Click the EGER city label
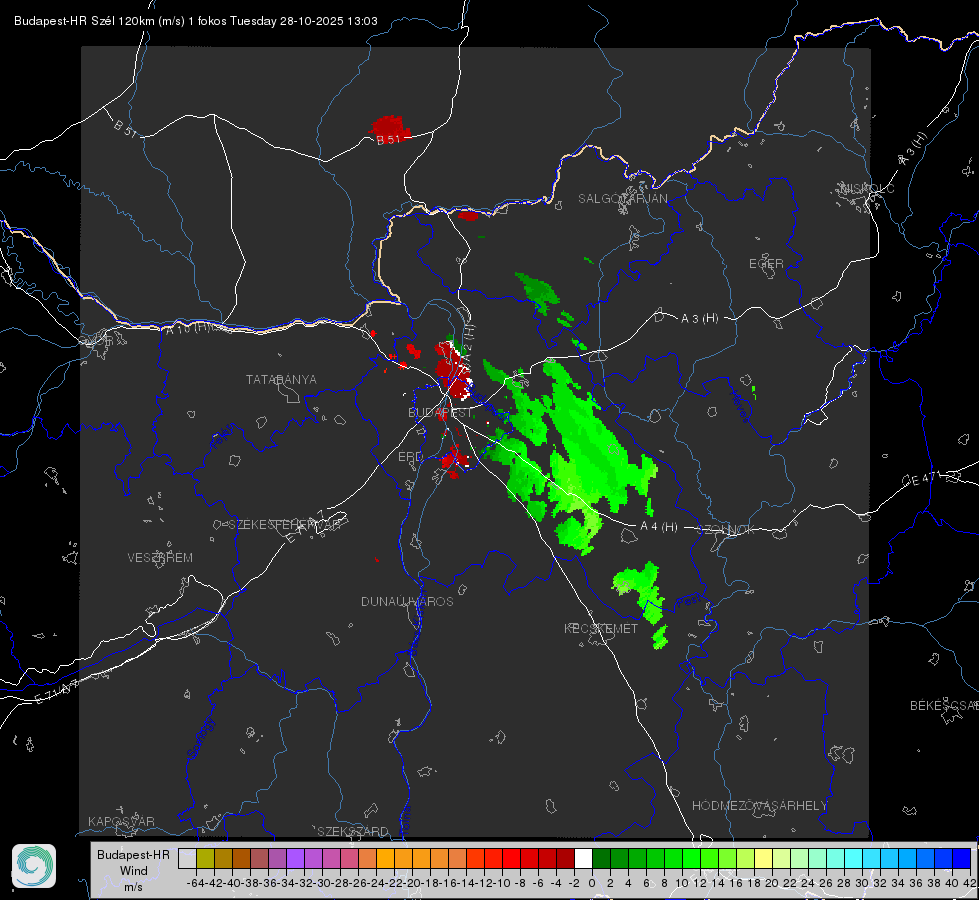Screen dimensions: 979x900 click(766, 264)
